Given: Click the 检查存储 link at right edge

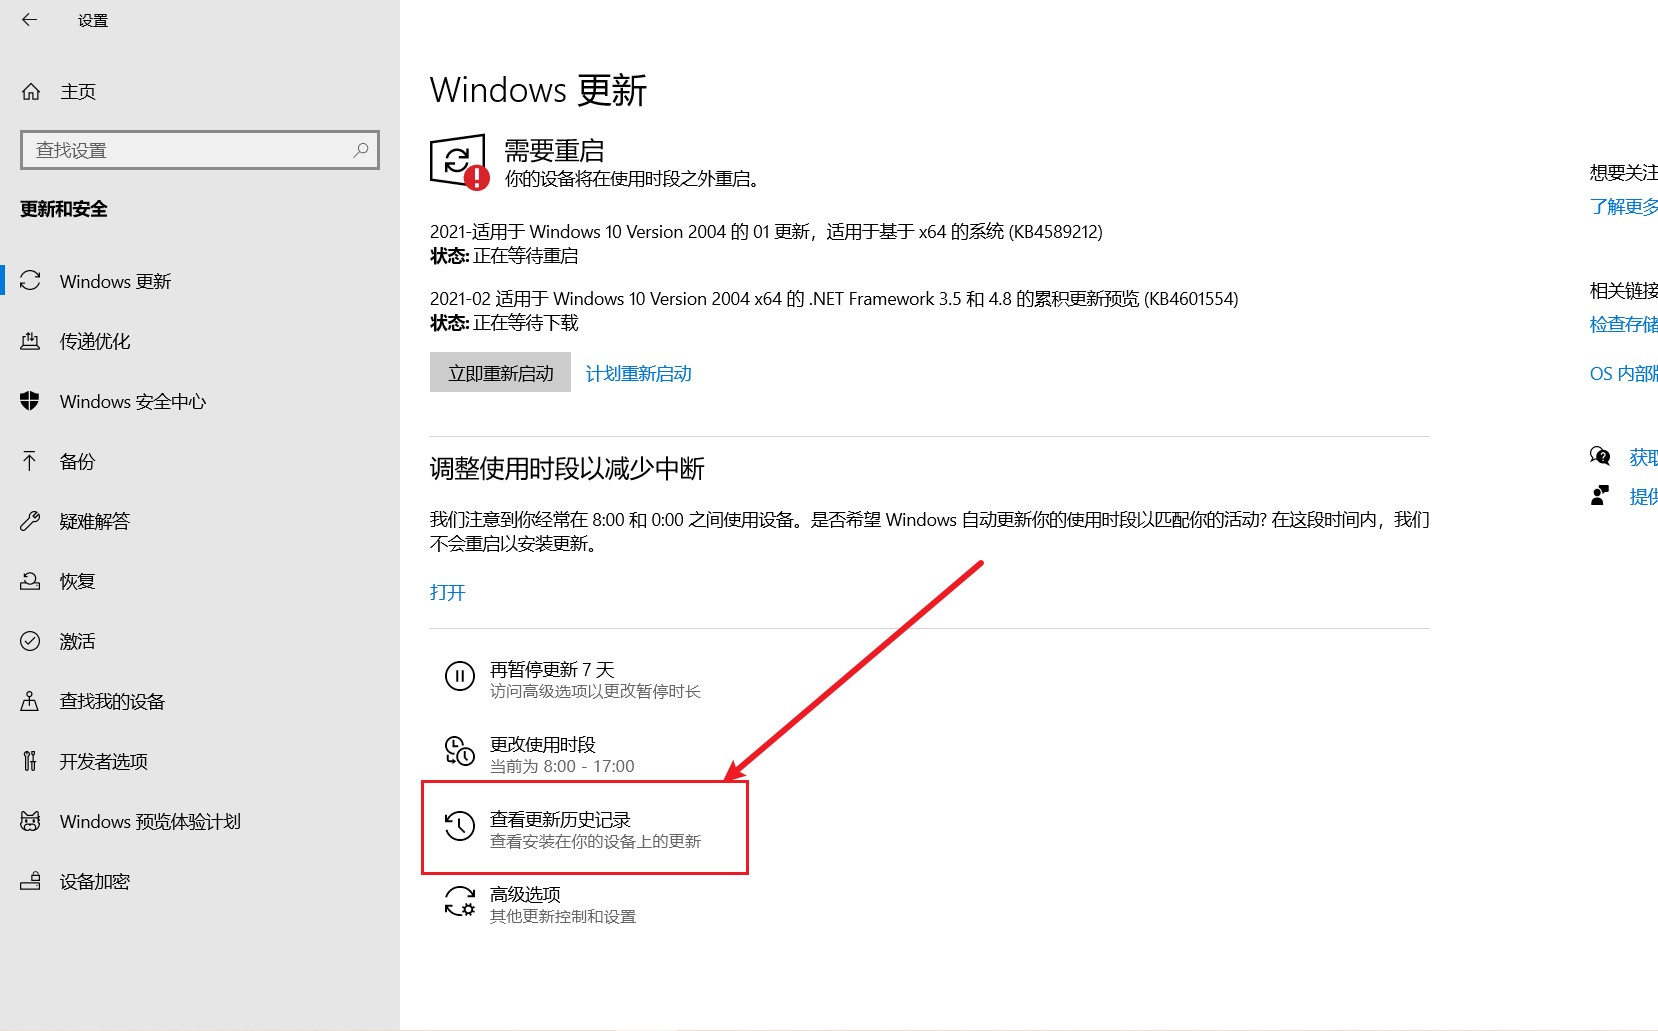Looking at the screenshot, I should tap(1624, 324).
